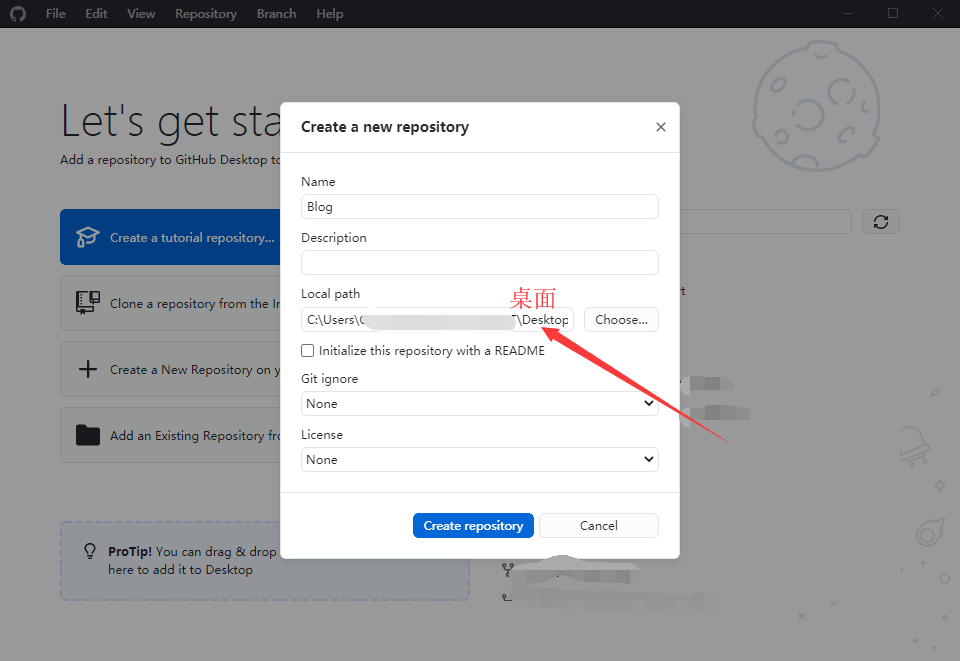Viewport: 960px width, 661px height.
Task: Open the Repository menu
Action: 206,13
